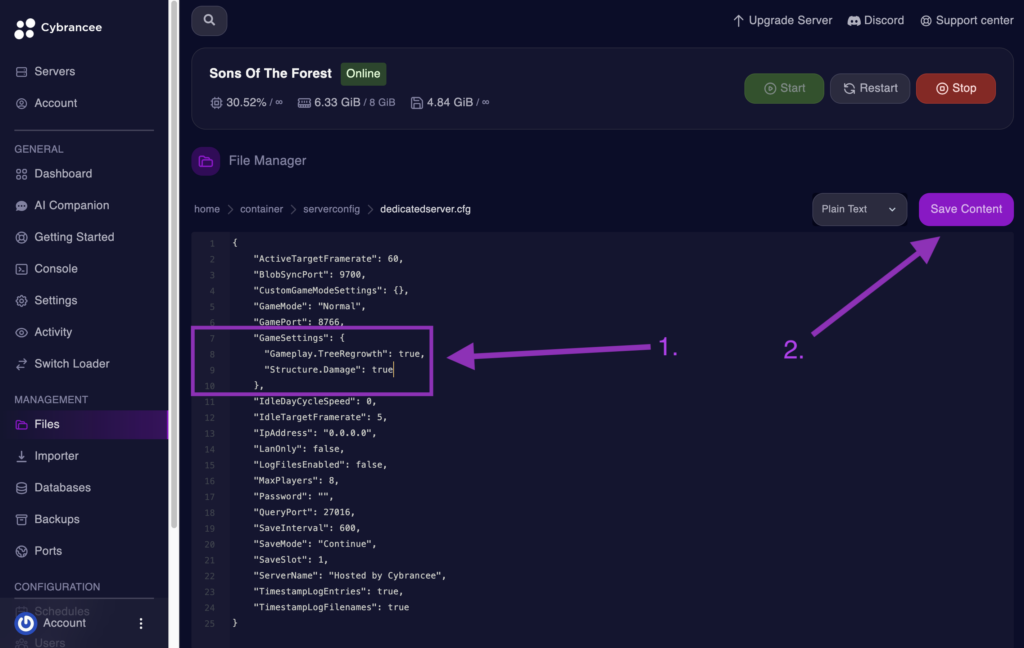
Task: Click the CPU usage icon
Action: click(x=216, y=103)
